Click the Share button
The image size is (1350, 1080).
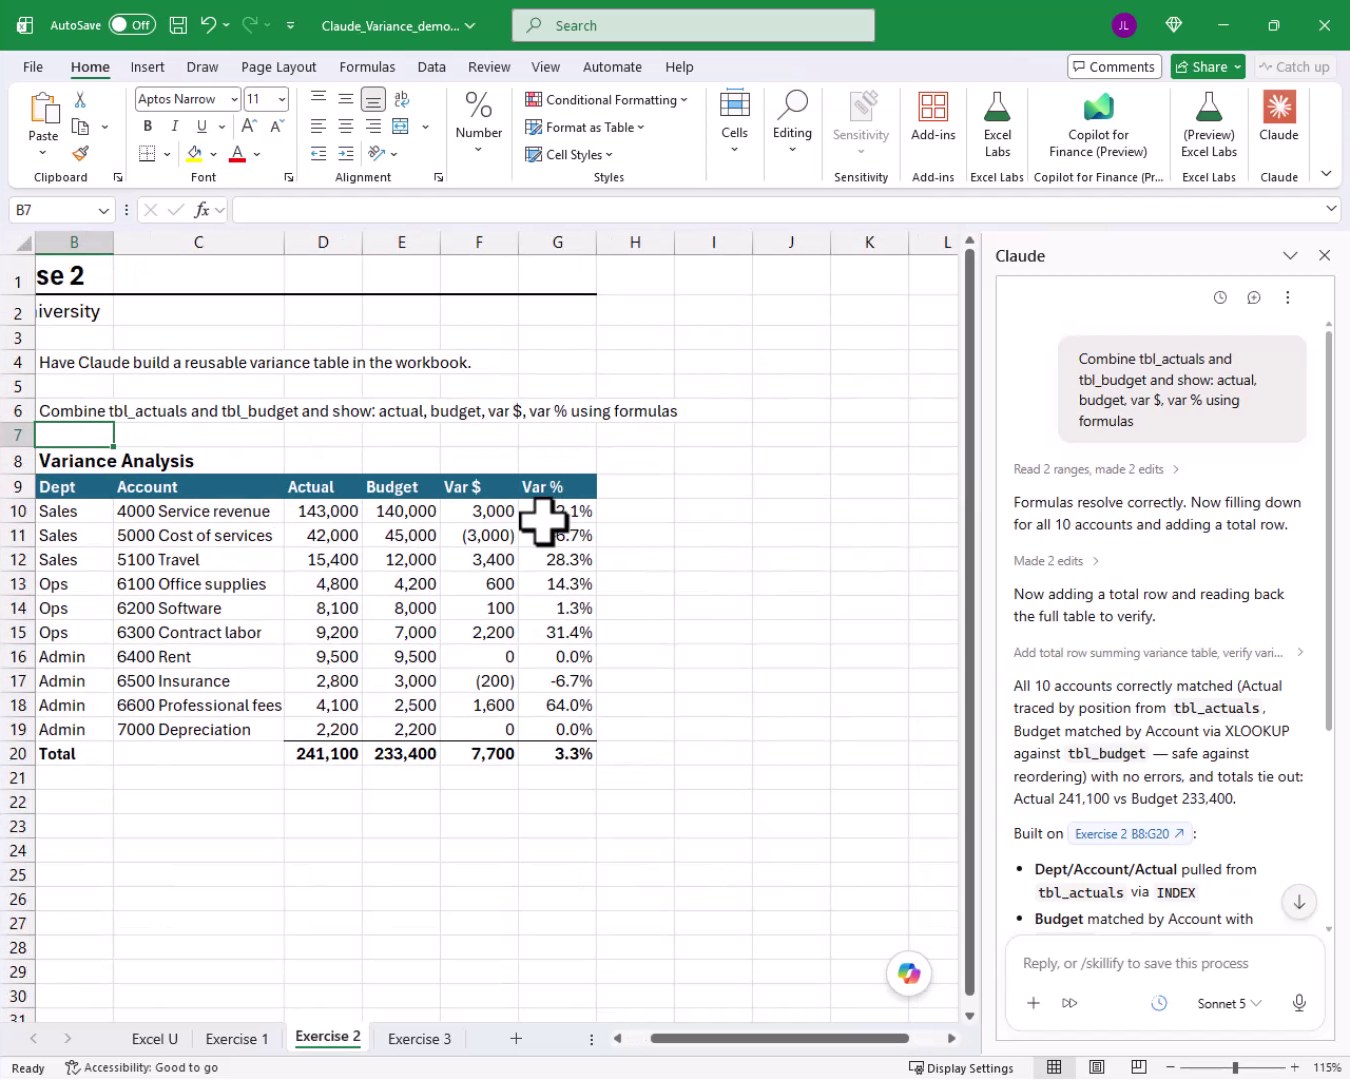[1208, 67]
